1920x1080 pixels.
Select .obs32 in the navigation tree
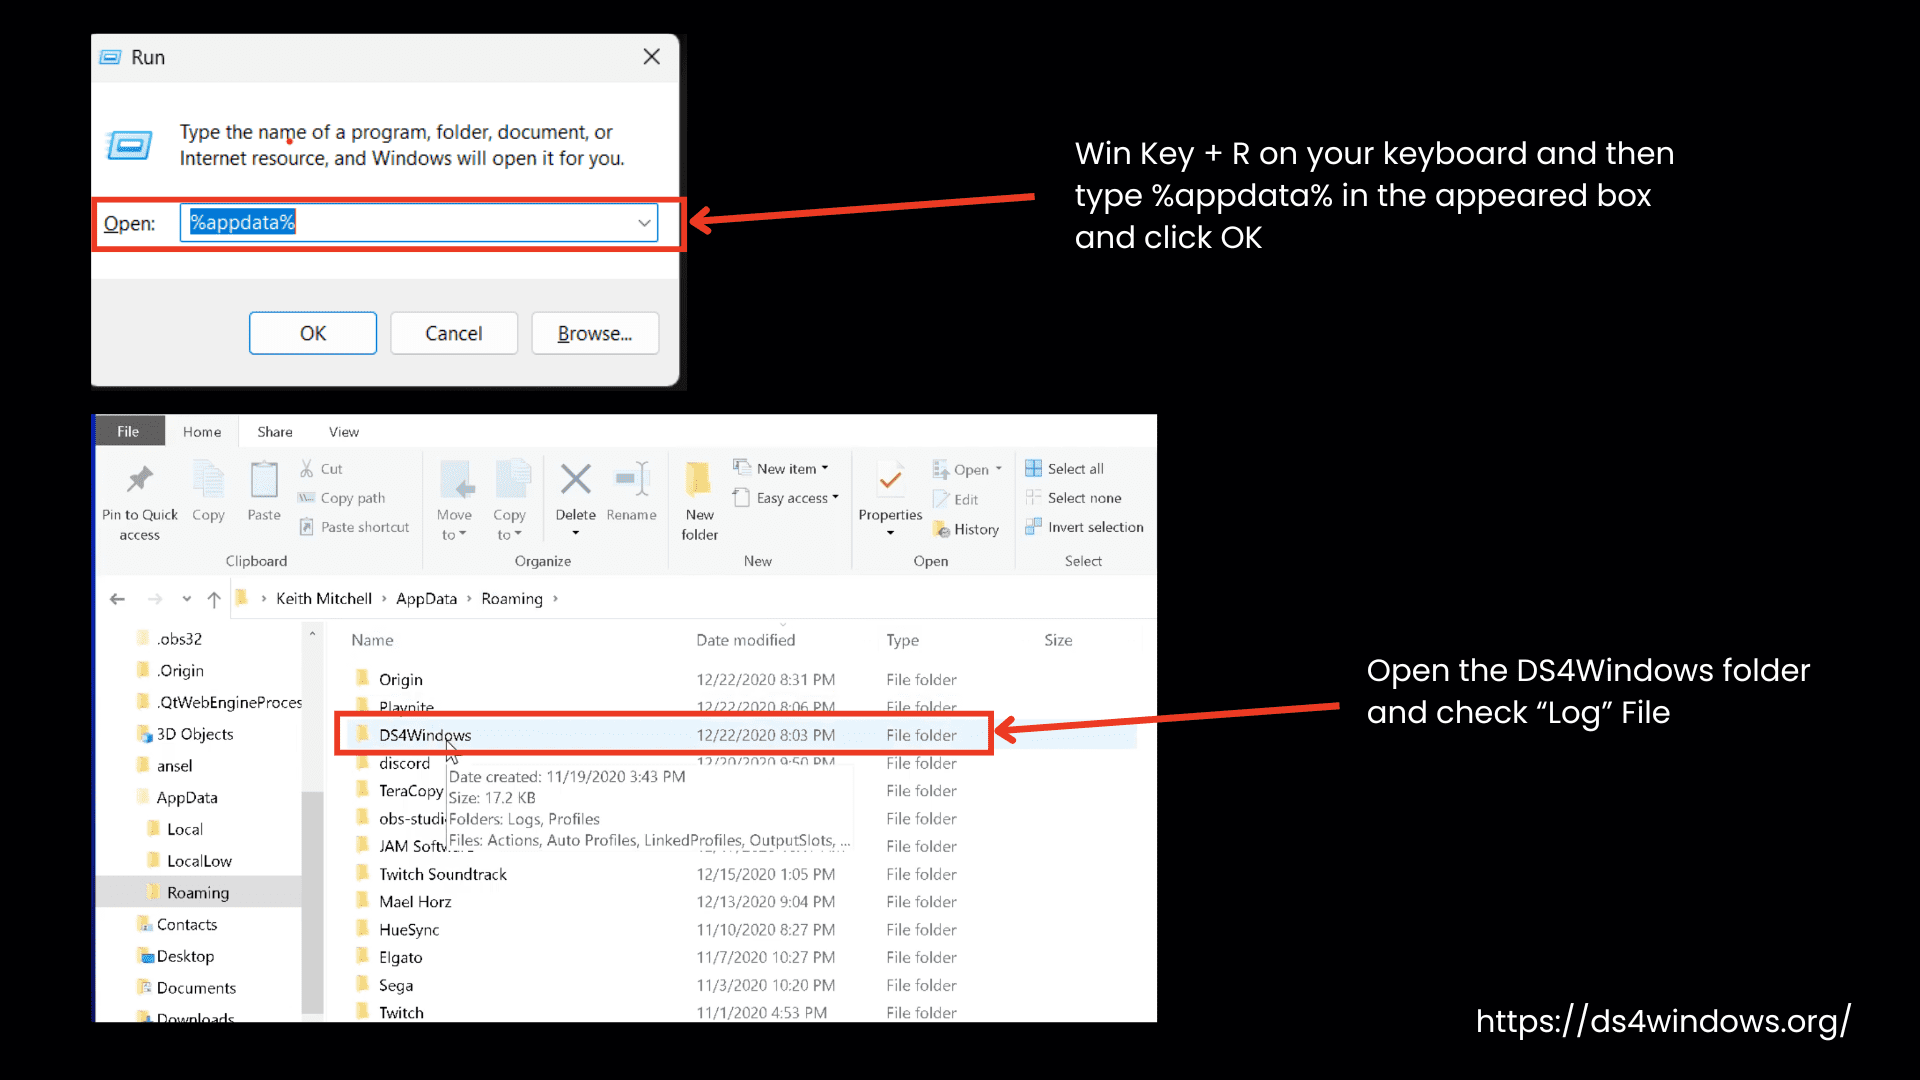[x=179, y=639]
